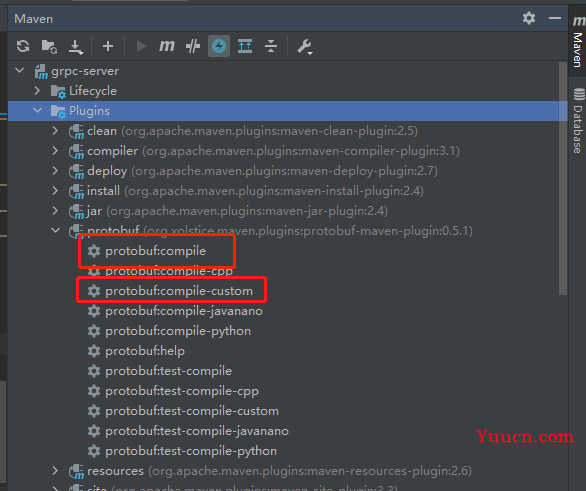Select the clean plugin row
The height and width of the screenshot is (491, 586).
point(288,131)
